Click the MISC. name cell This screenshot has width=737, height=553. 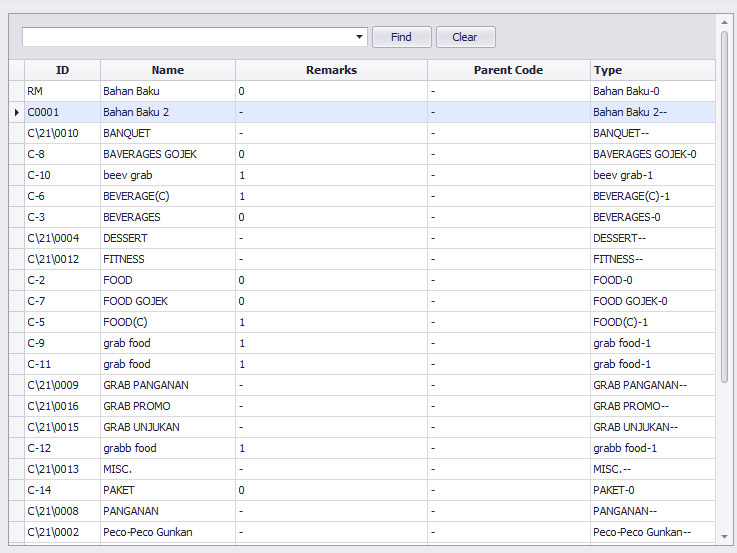click(168, 469)
